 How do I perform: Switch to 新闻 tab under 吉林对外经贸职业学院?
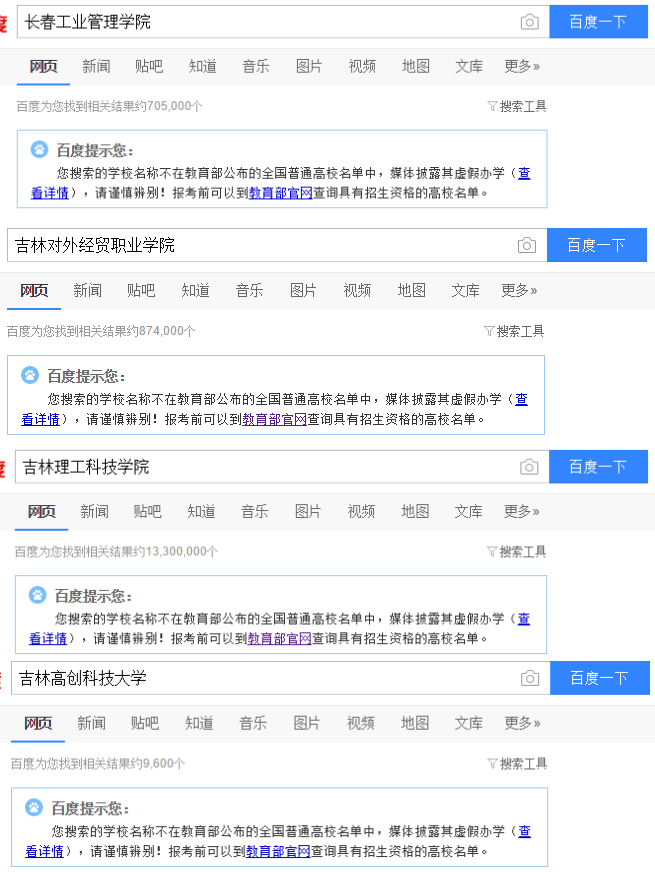click(x=87, y=290)
